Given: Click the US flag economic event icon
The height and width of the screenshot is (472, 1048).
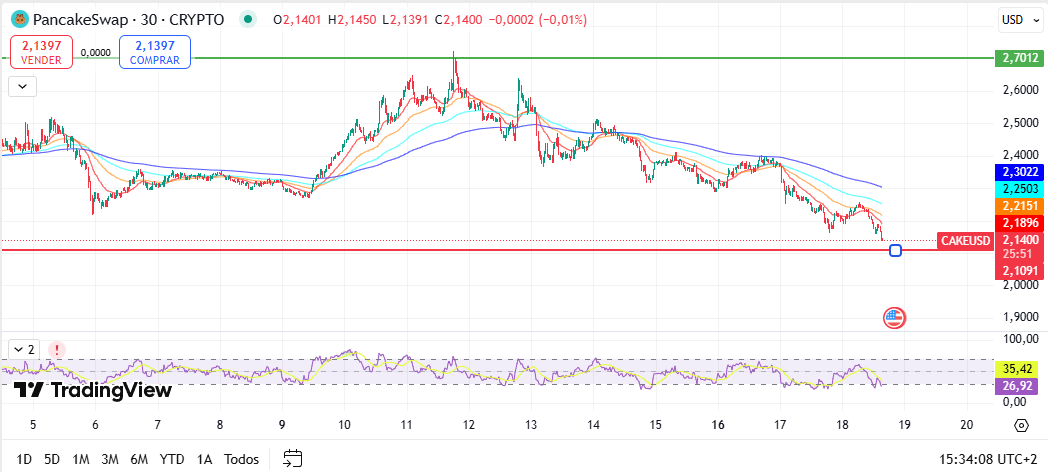Looking at the screenshot, I should 894,318.
